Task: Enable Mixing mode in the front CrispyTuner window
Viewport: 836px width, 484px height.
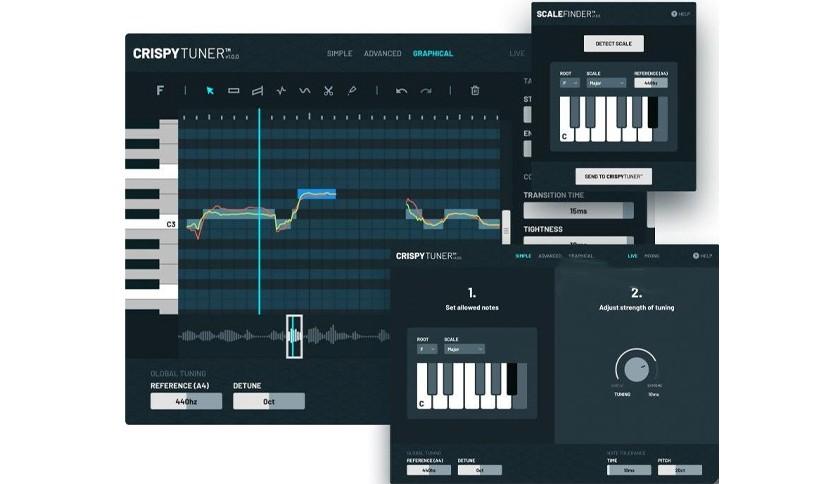Action: 652,256
